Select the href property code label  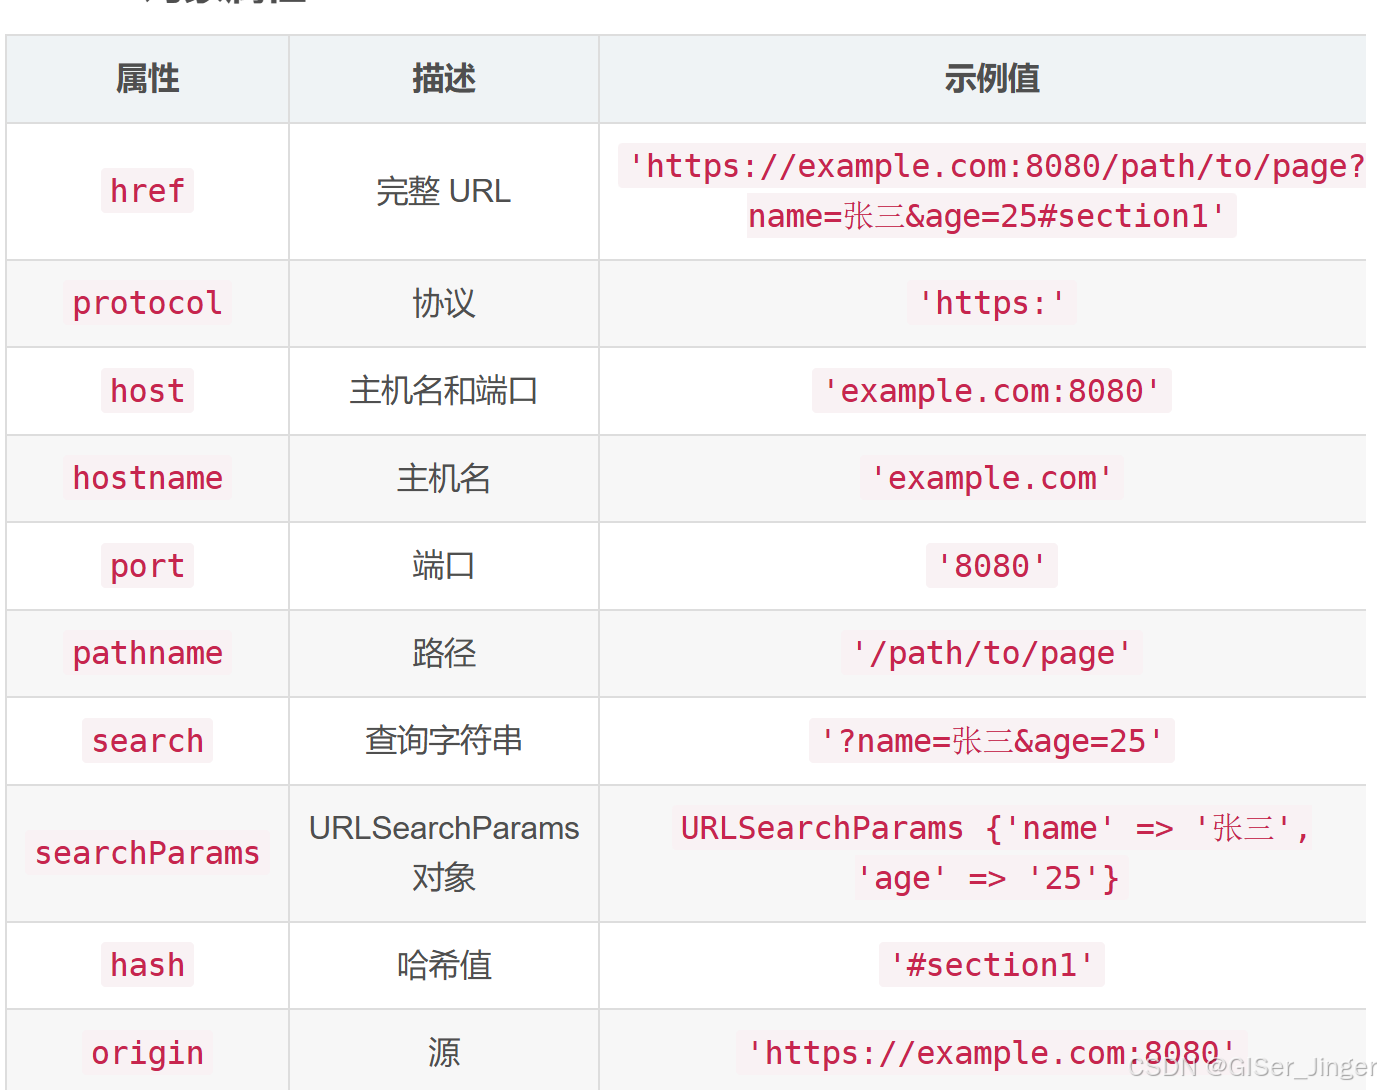point(147,190)
